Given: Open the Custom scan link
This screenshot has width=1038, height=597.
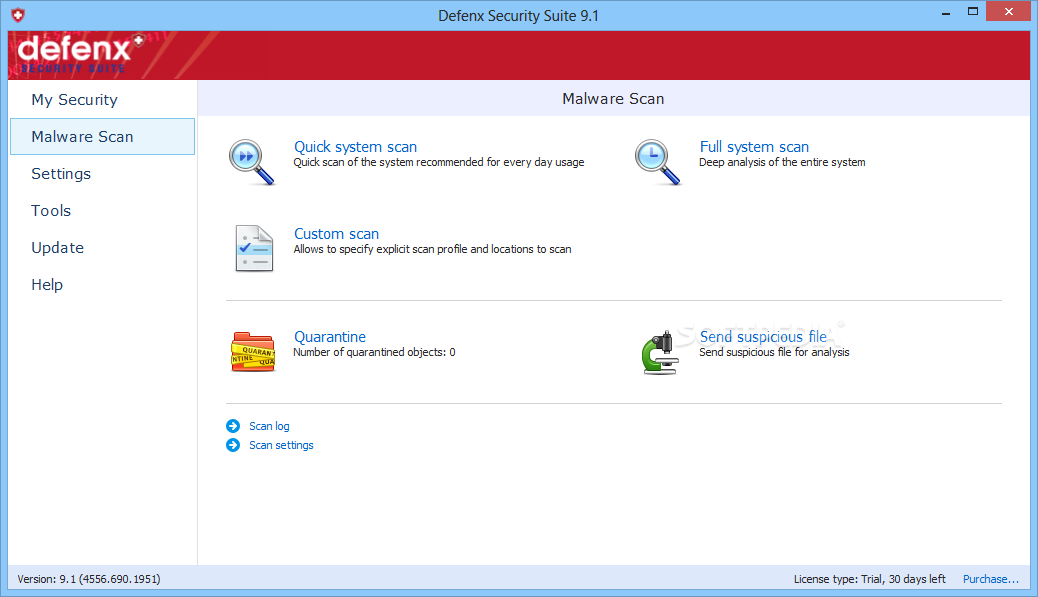Looking at the screenshot, I should (x=336, y=234).
